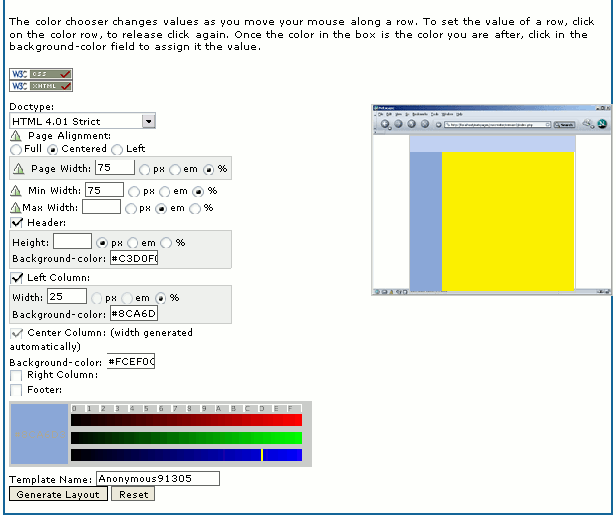Click the browser layout preview thumbnail
This screenshot has height=515, width=616.
[491, 199]
